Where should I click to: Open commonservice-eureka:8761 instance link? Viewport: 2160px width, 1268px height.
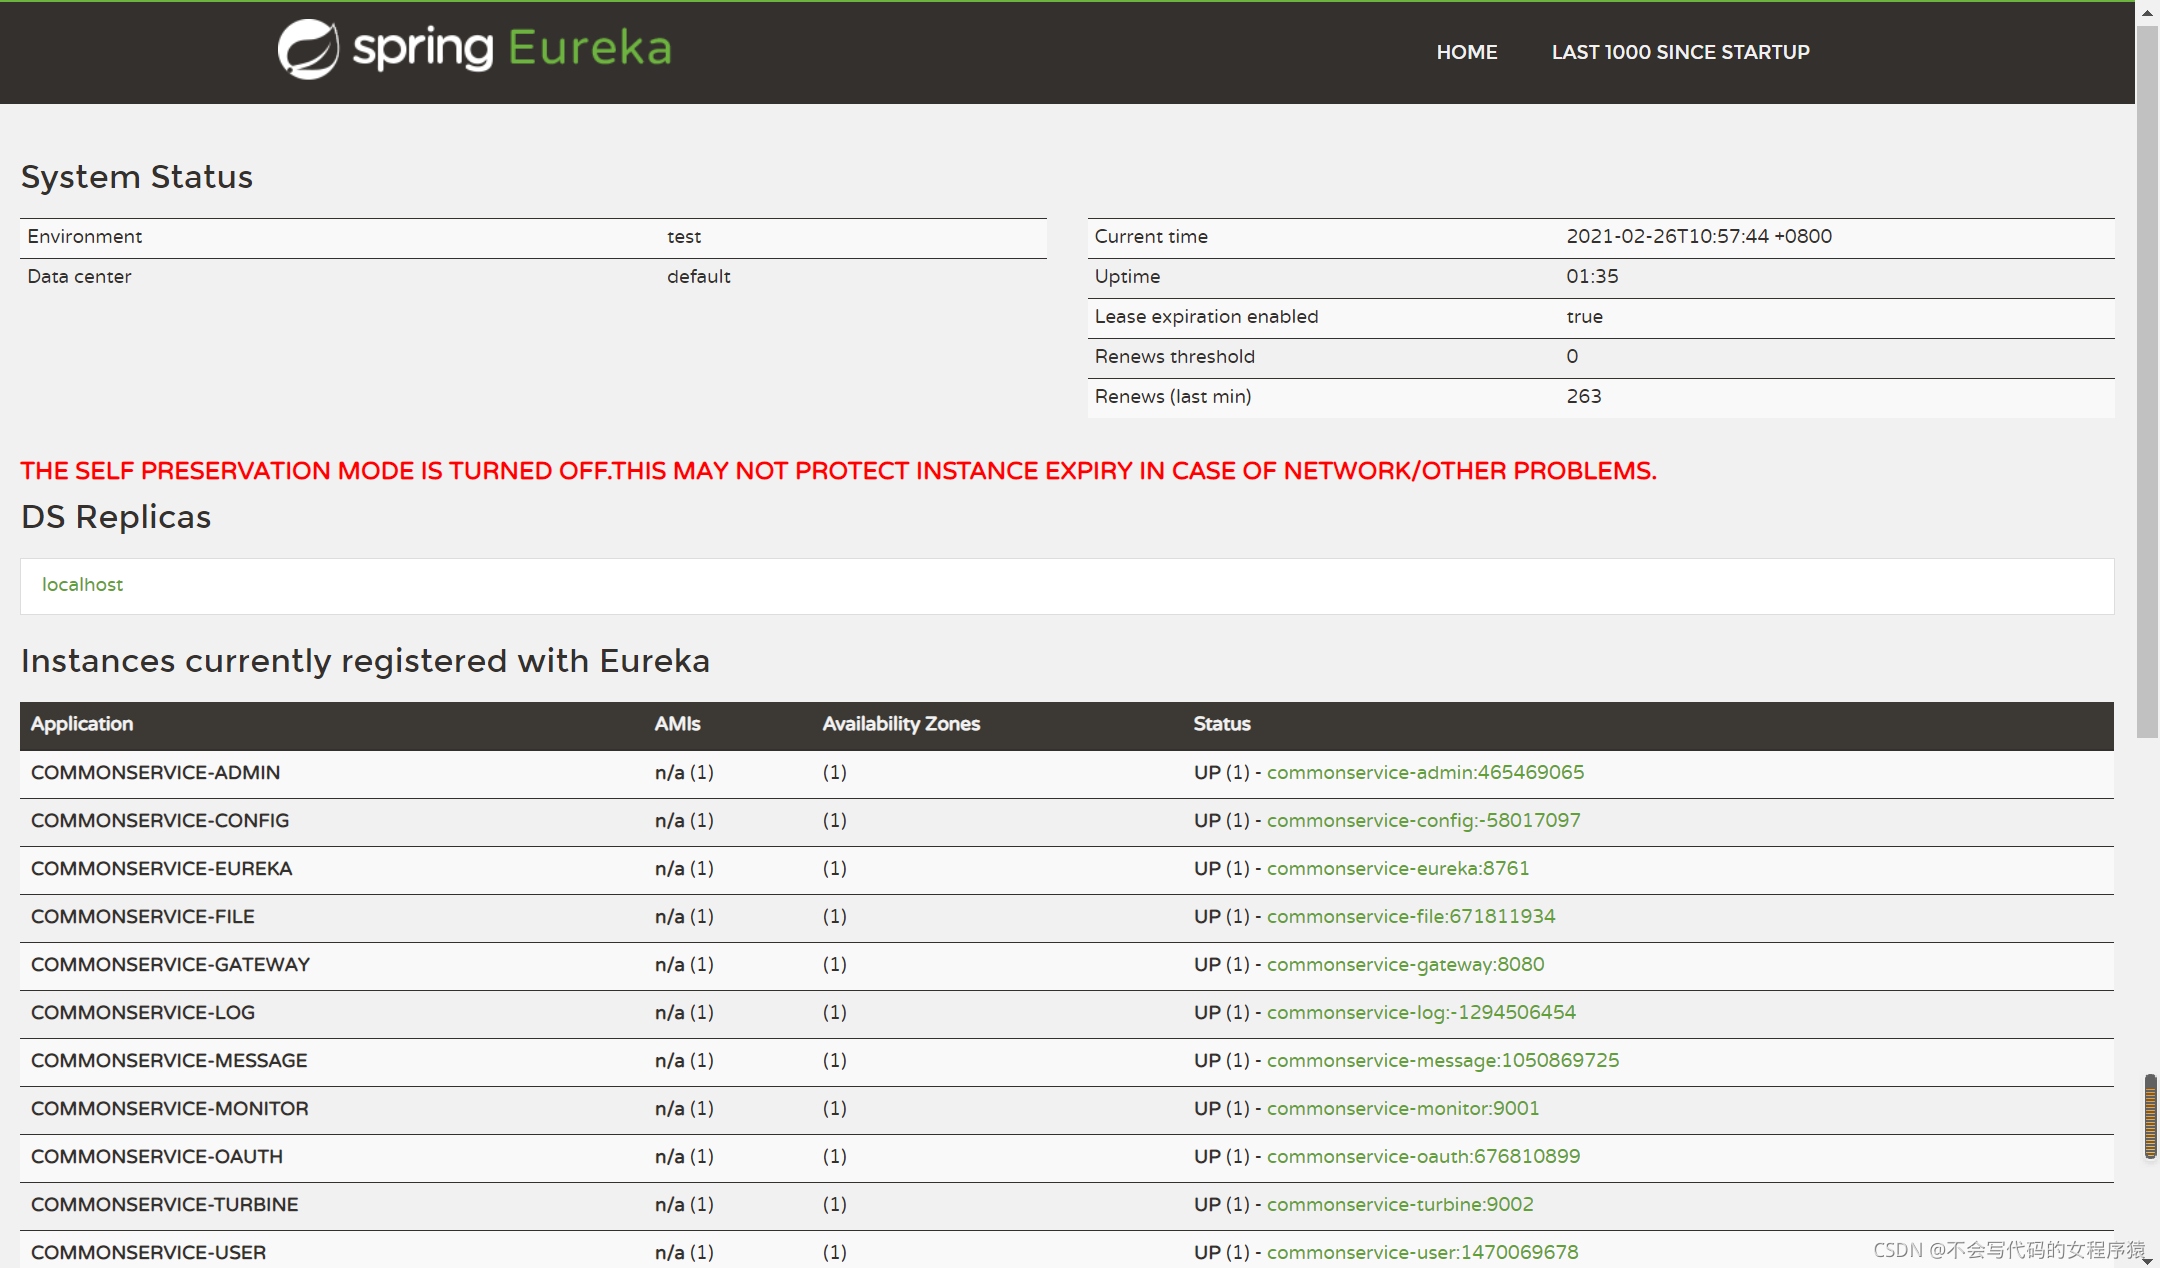(x=1397, y=869)
